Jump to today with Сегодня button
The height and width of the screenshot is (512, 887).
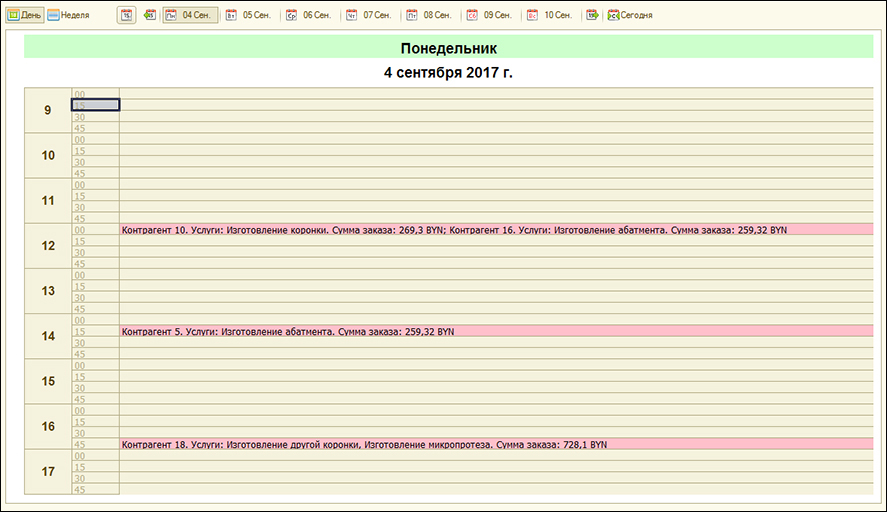point(628,15)
